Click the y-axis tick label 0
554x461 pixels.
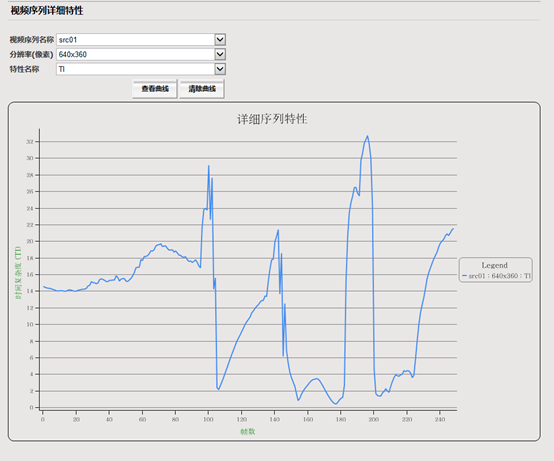(x=31, y=408)
